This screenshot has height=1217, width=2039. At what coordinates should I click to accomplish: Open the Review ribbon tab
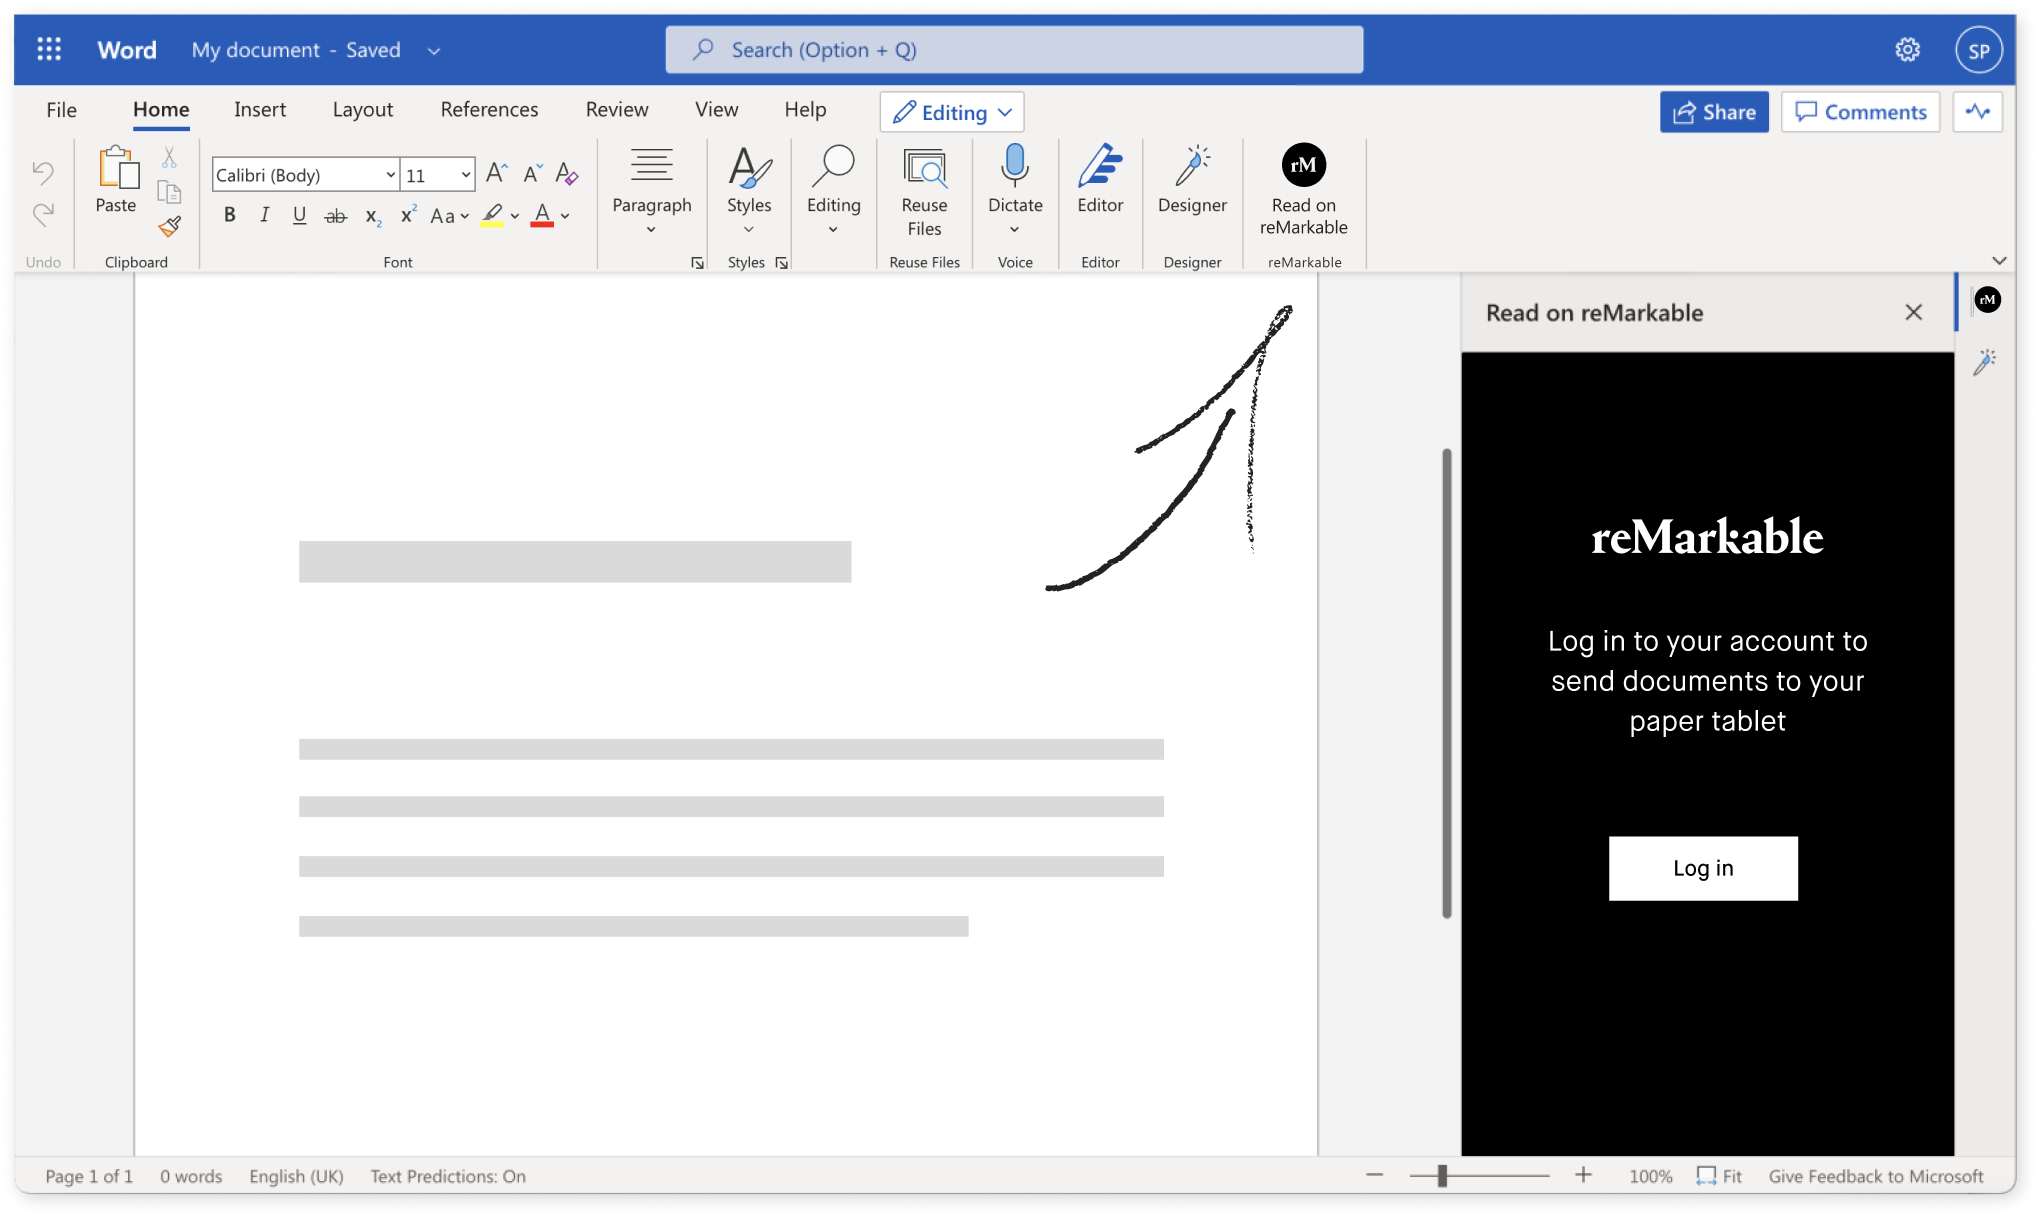pos(616,109)
